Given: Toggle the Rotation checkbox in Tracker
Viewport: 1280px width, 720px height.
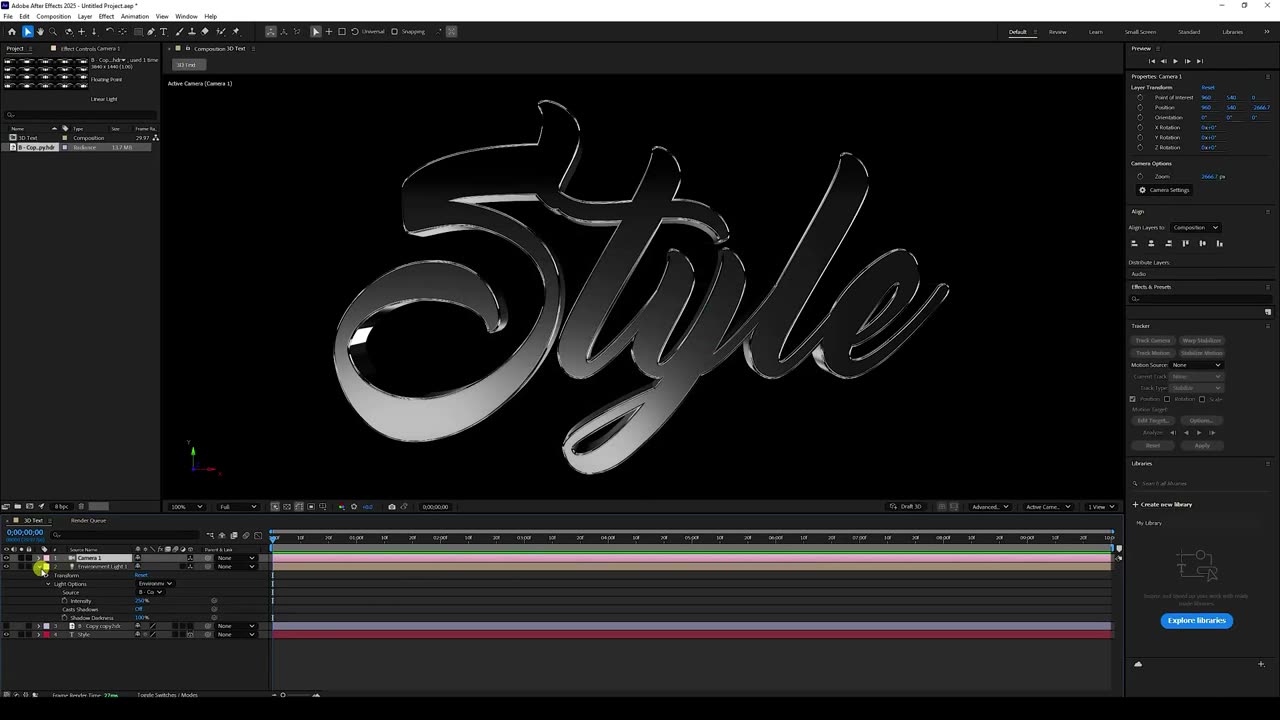Looking at the screenshot, I should point(1167,399).
